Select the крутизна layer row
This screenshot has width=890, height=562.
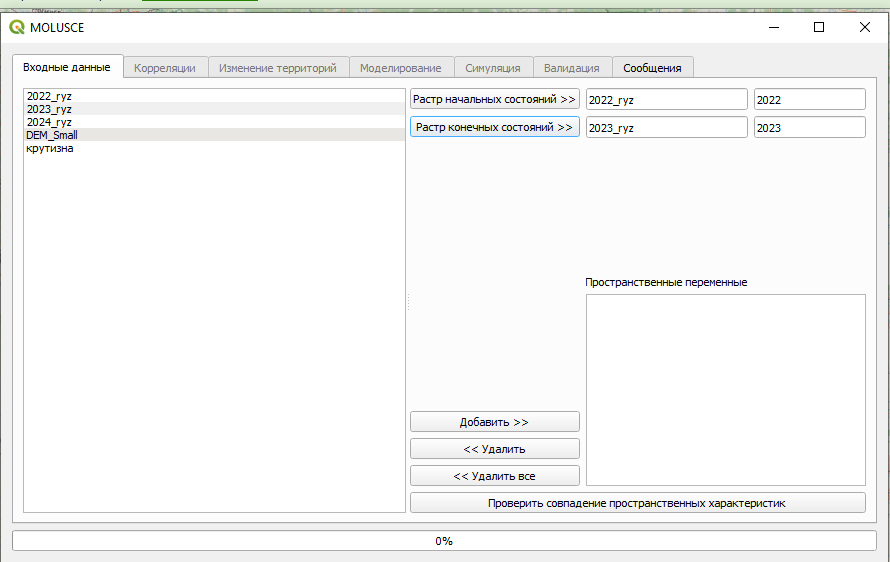[x=215, y=148]
